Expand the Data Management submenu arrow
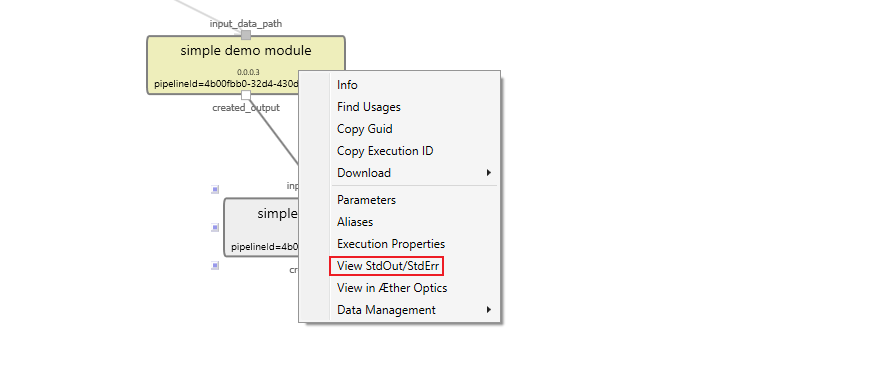The width and height of the screenshot is (881, 369). tap(489, 309)
